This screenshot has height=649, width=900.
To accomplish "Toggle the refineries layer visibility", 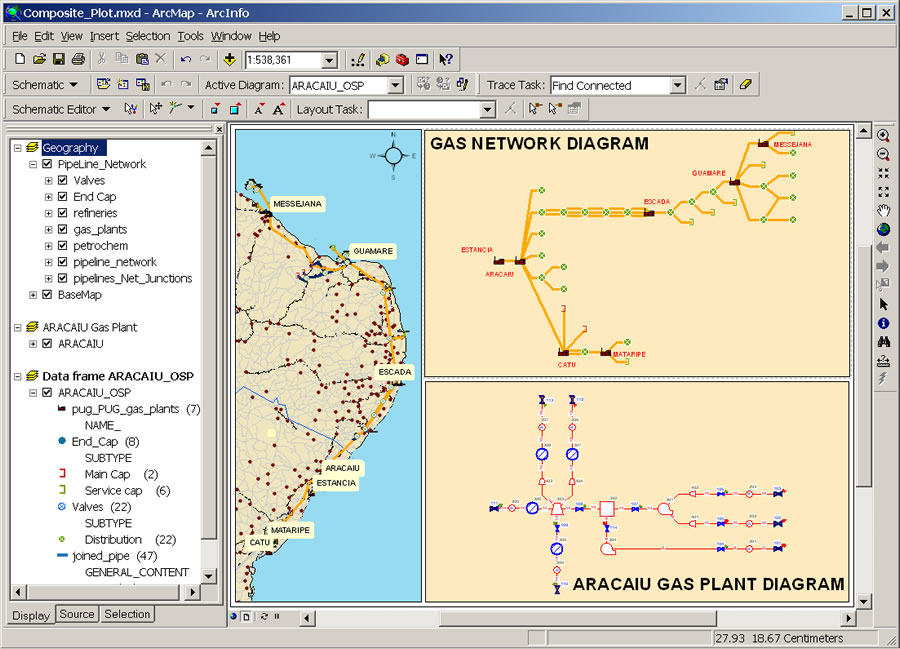I will [63, 213].
